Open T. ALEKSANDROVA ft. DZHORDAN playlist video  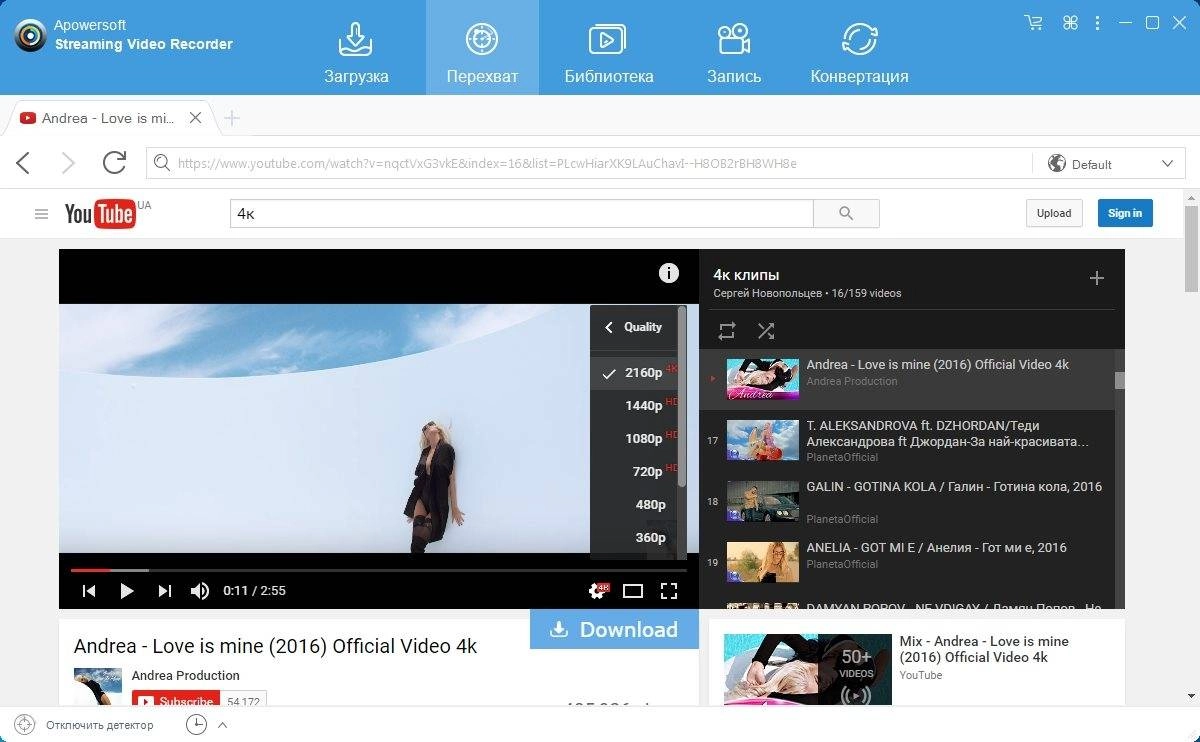(906, 440)
